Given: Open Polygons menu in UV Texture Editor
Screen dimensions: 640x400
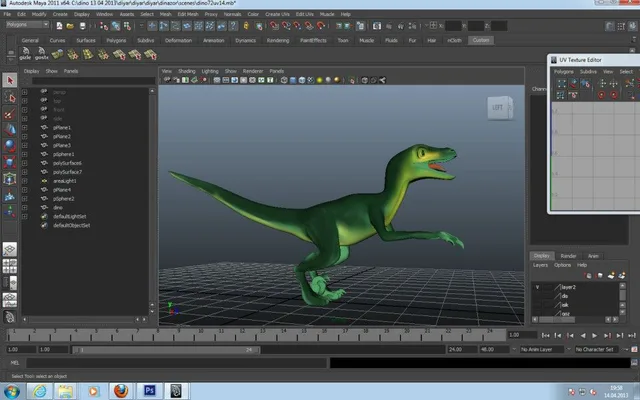Looking at the screenshot, I should coord(564,72).
